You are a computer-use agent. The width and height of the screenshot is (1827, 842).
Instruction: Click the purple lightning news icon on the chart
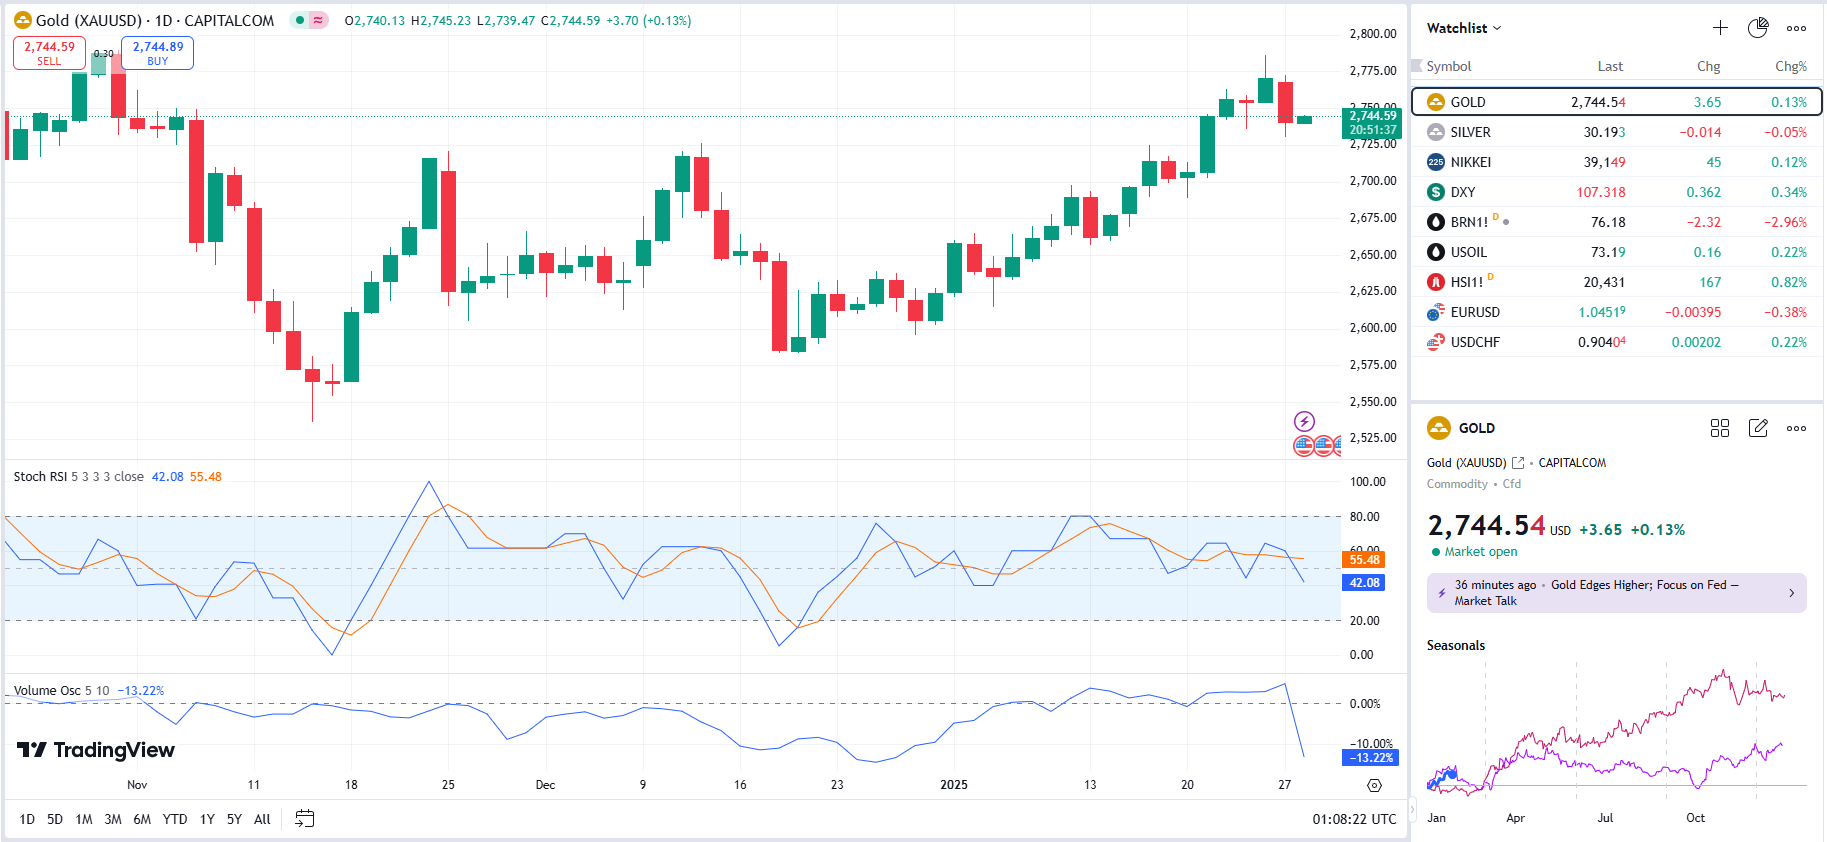1304,421
